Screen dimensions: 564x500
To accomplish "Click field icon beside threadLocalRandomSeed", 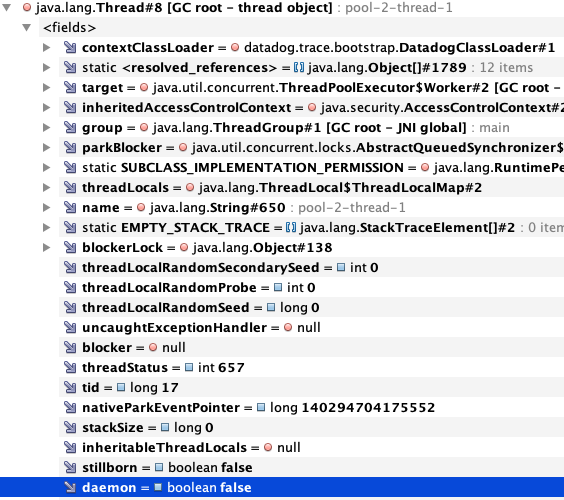I will coord(70,308).
